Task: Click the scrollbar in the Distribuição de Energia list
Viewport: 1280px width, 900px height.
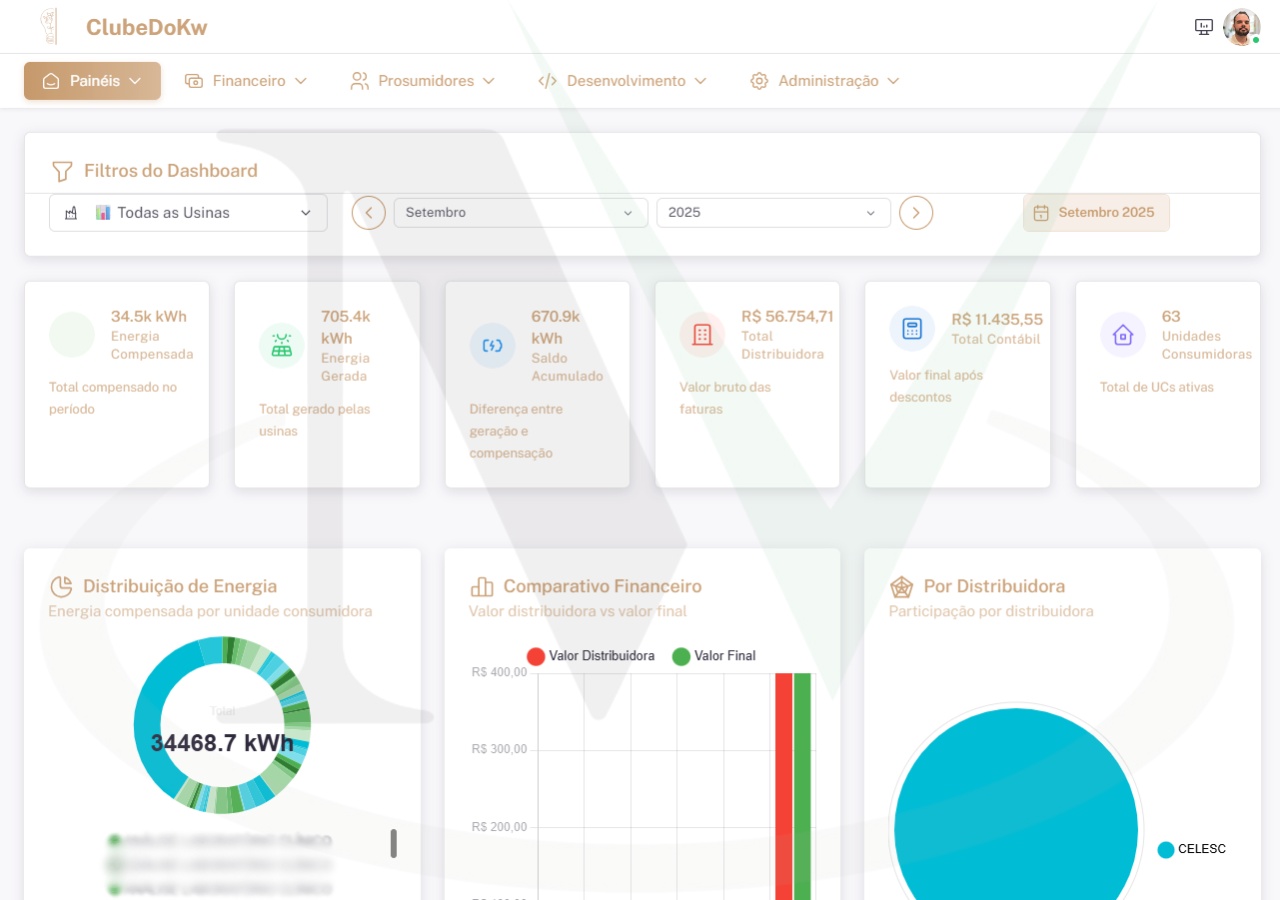Action: 394,844
